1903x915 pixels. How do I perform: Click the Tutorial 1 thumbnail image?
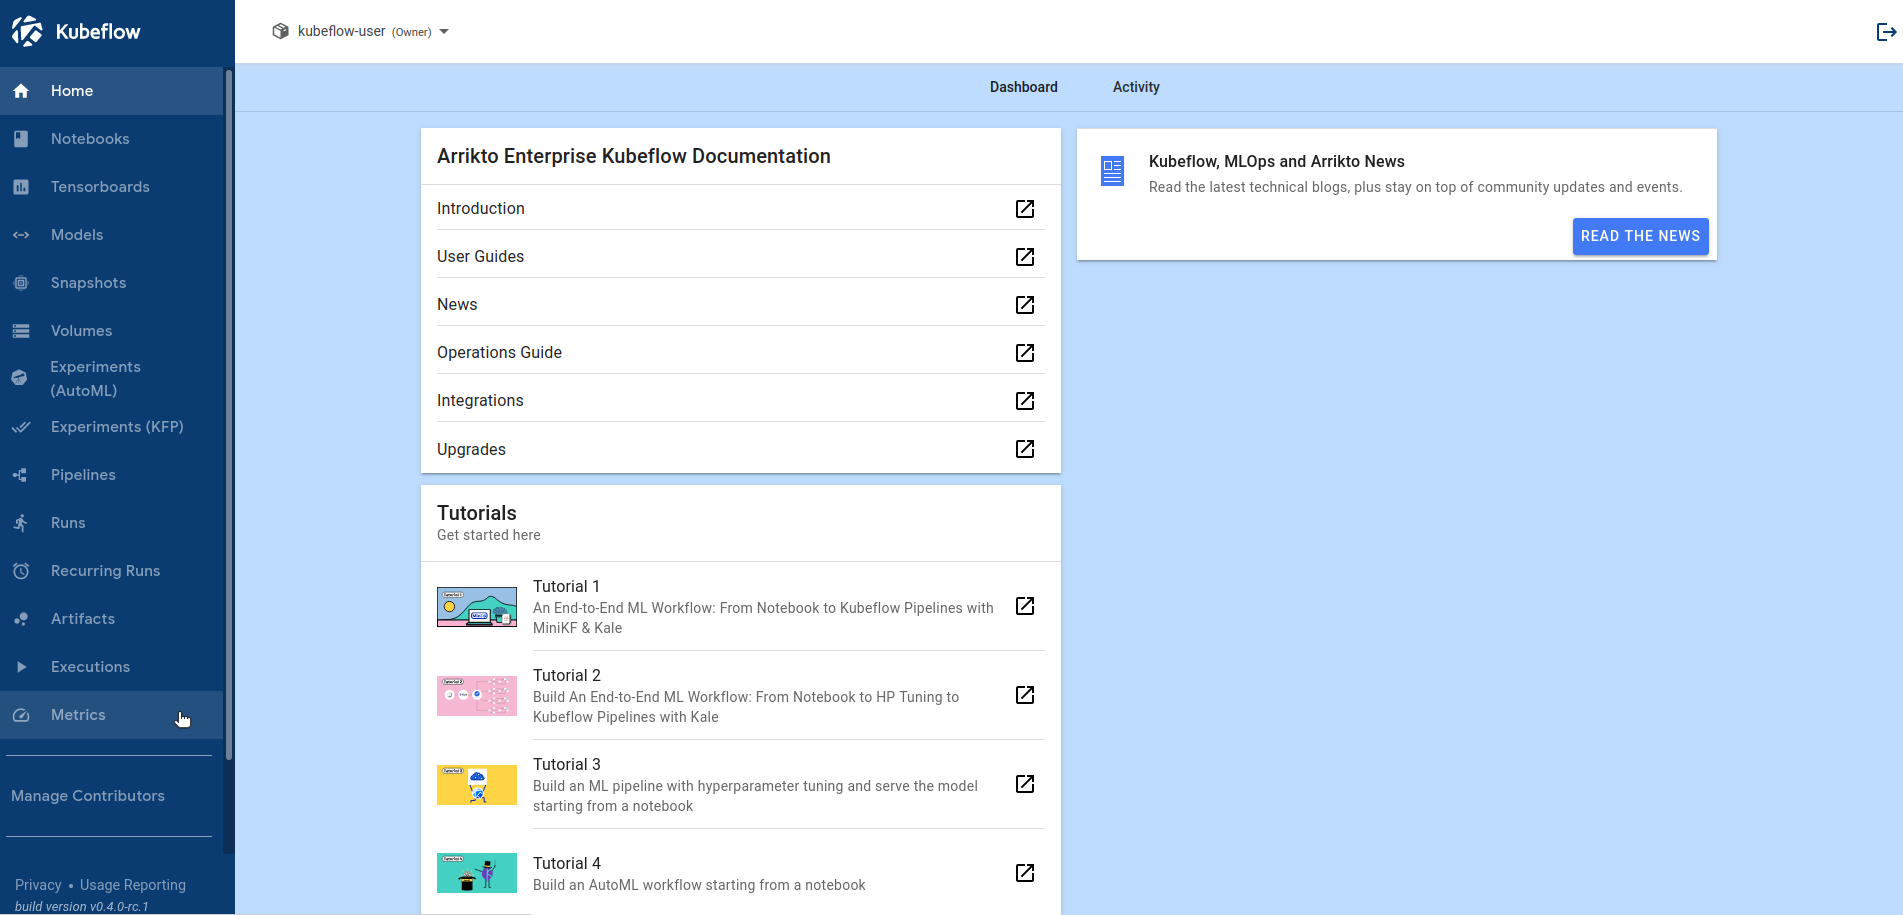point(477,607)
